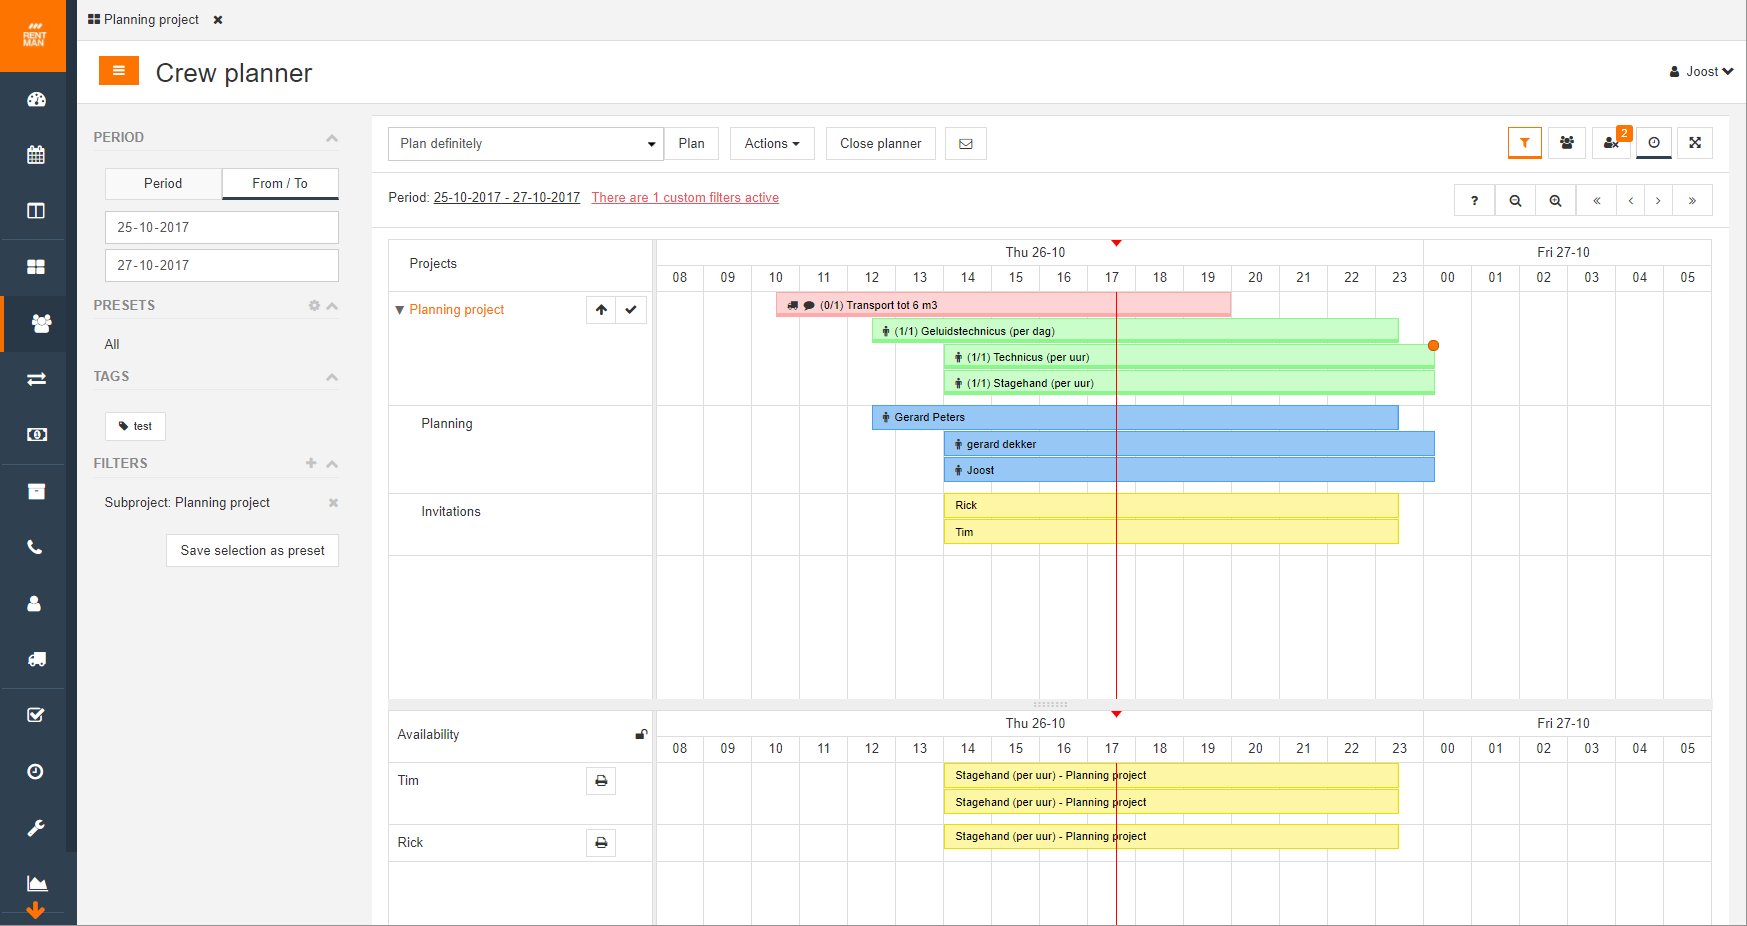Viewport: 1747px width, 926px height.
Task: Click the printer icon next to Tim
Action: [601, 781]
